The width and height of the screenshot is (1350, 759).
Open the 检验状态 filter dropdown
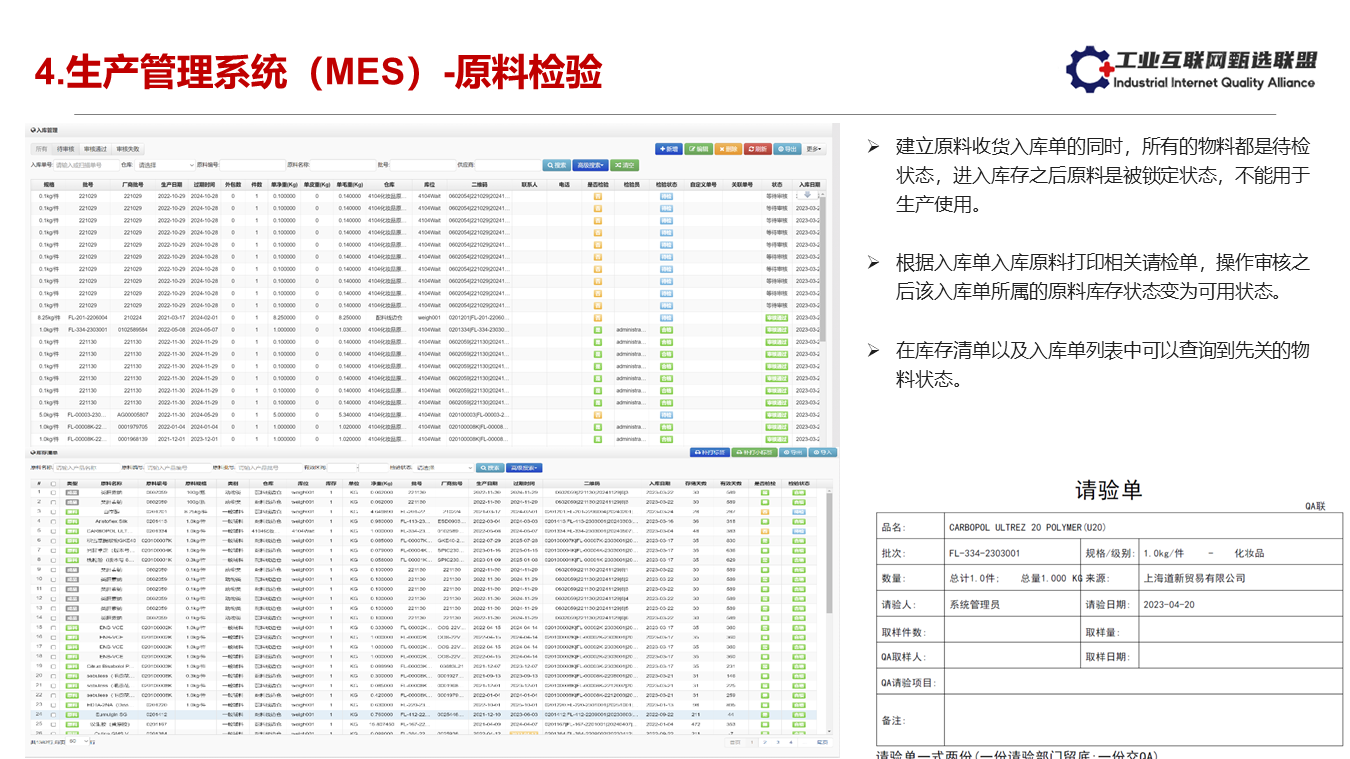pyautogui.click(x=445, y=467)
